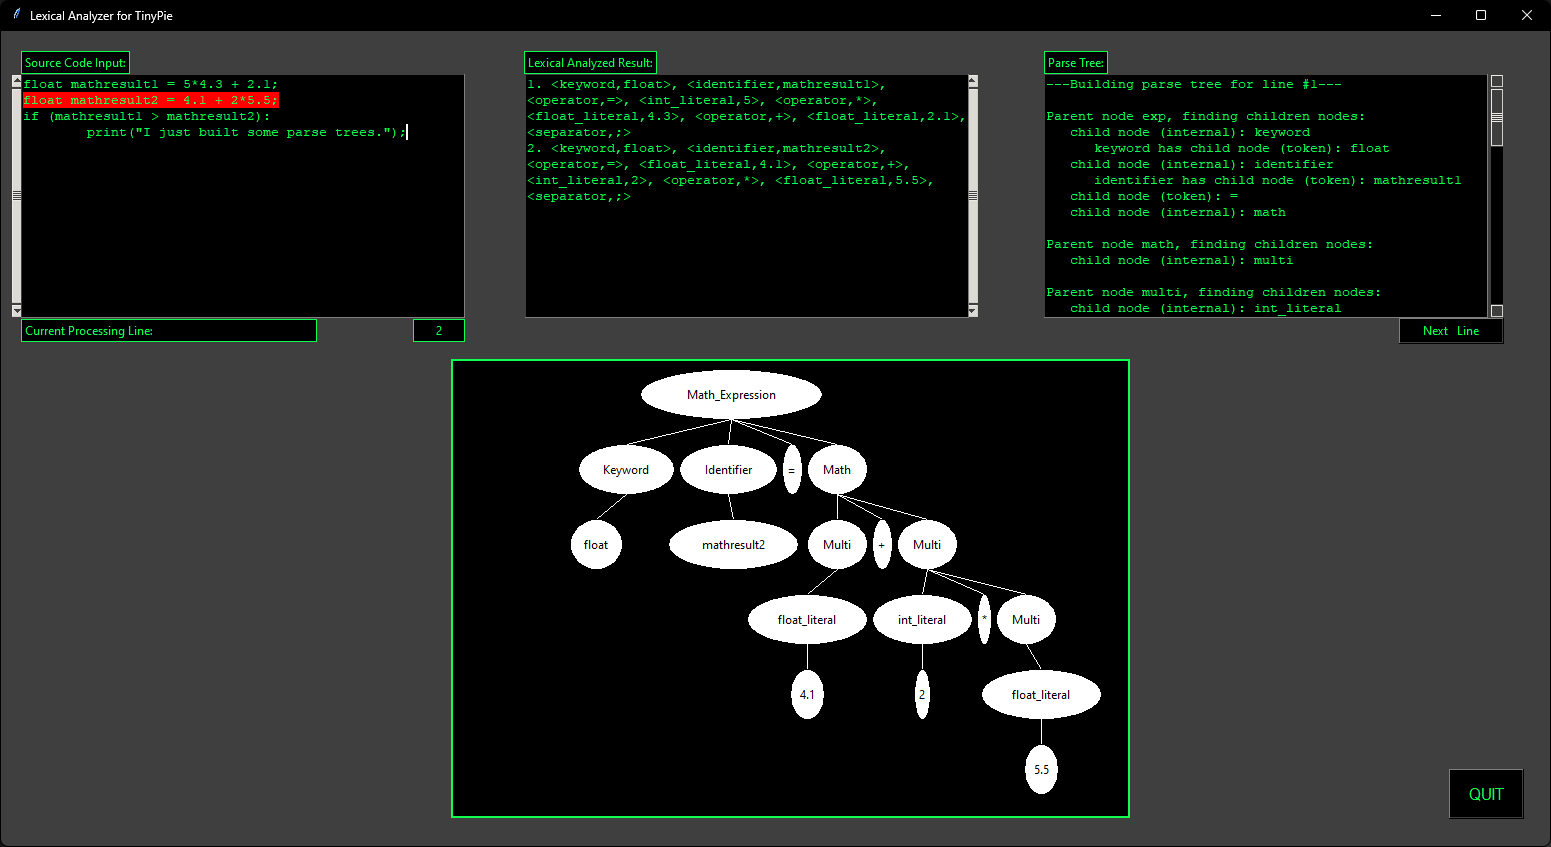Click 'Parent node math, finding children nodes:' line
Image resolution: width=1551 pixels, height=847 pixels.
coord(1210,244)
